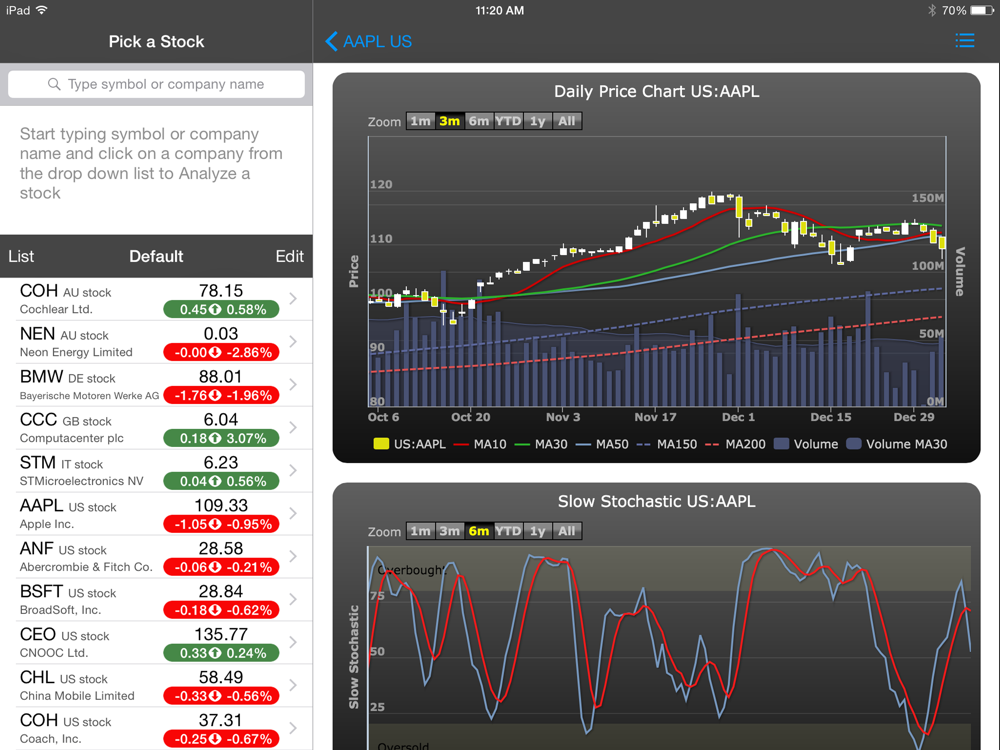This screenshot has height=750, width=1000.
Task: Expand the NEN Neon Energy row chevron
Action: (293, 341)
